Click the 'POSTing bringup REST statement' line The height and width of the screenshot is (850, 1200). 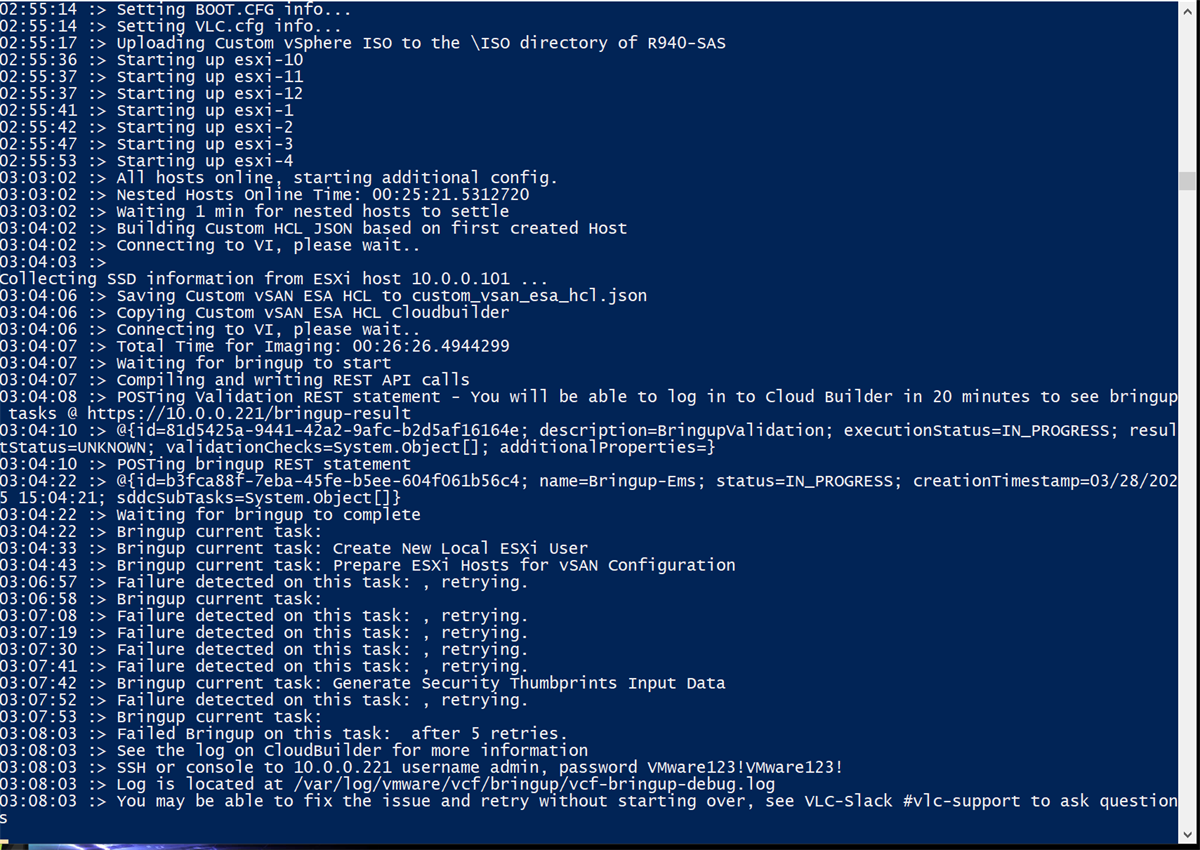point(205,464)
